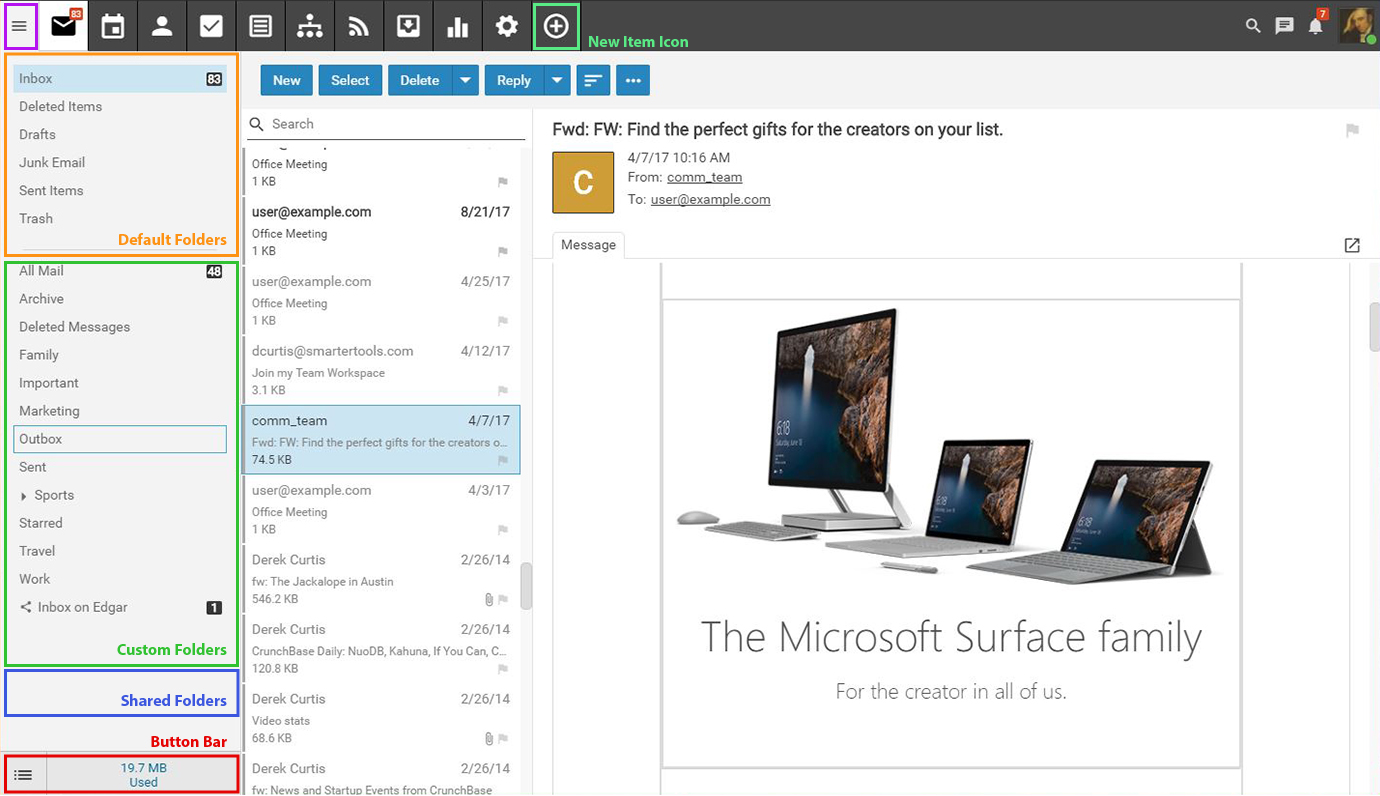1380x796 pixels.
Task: Open the notifications bell icon
Action: tap(1316, 26)
